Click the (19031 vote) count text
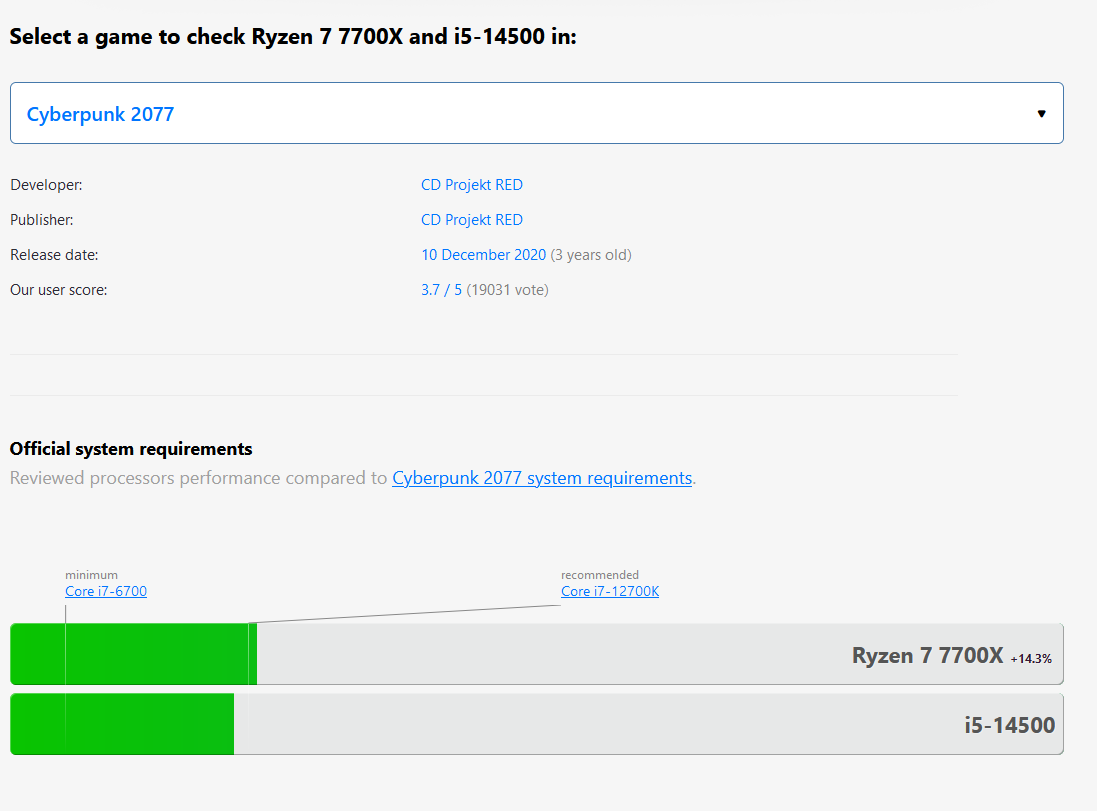The height and width of the screenshot is (811, 1097). [x=507, y=290]
